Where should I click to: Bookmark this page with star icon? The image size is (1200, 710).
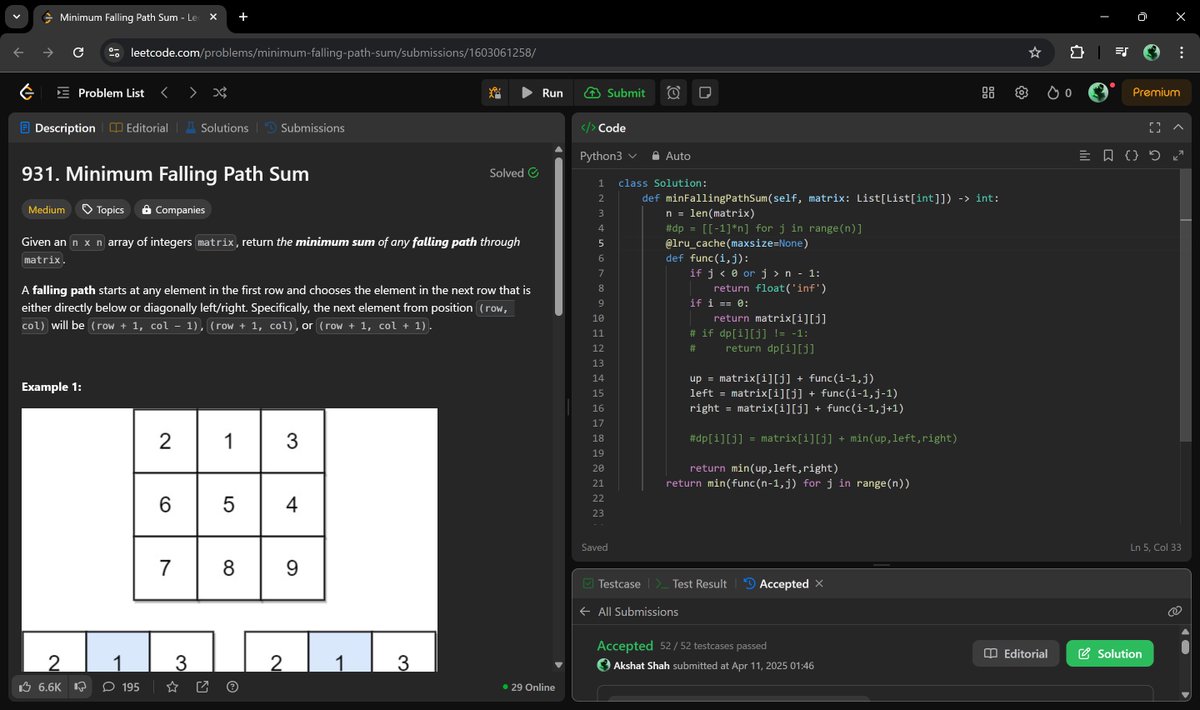click(1034, 52)
